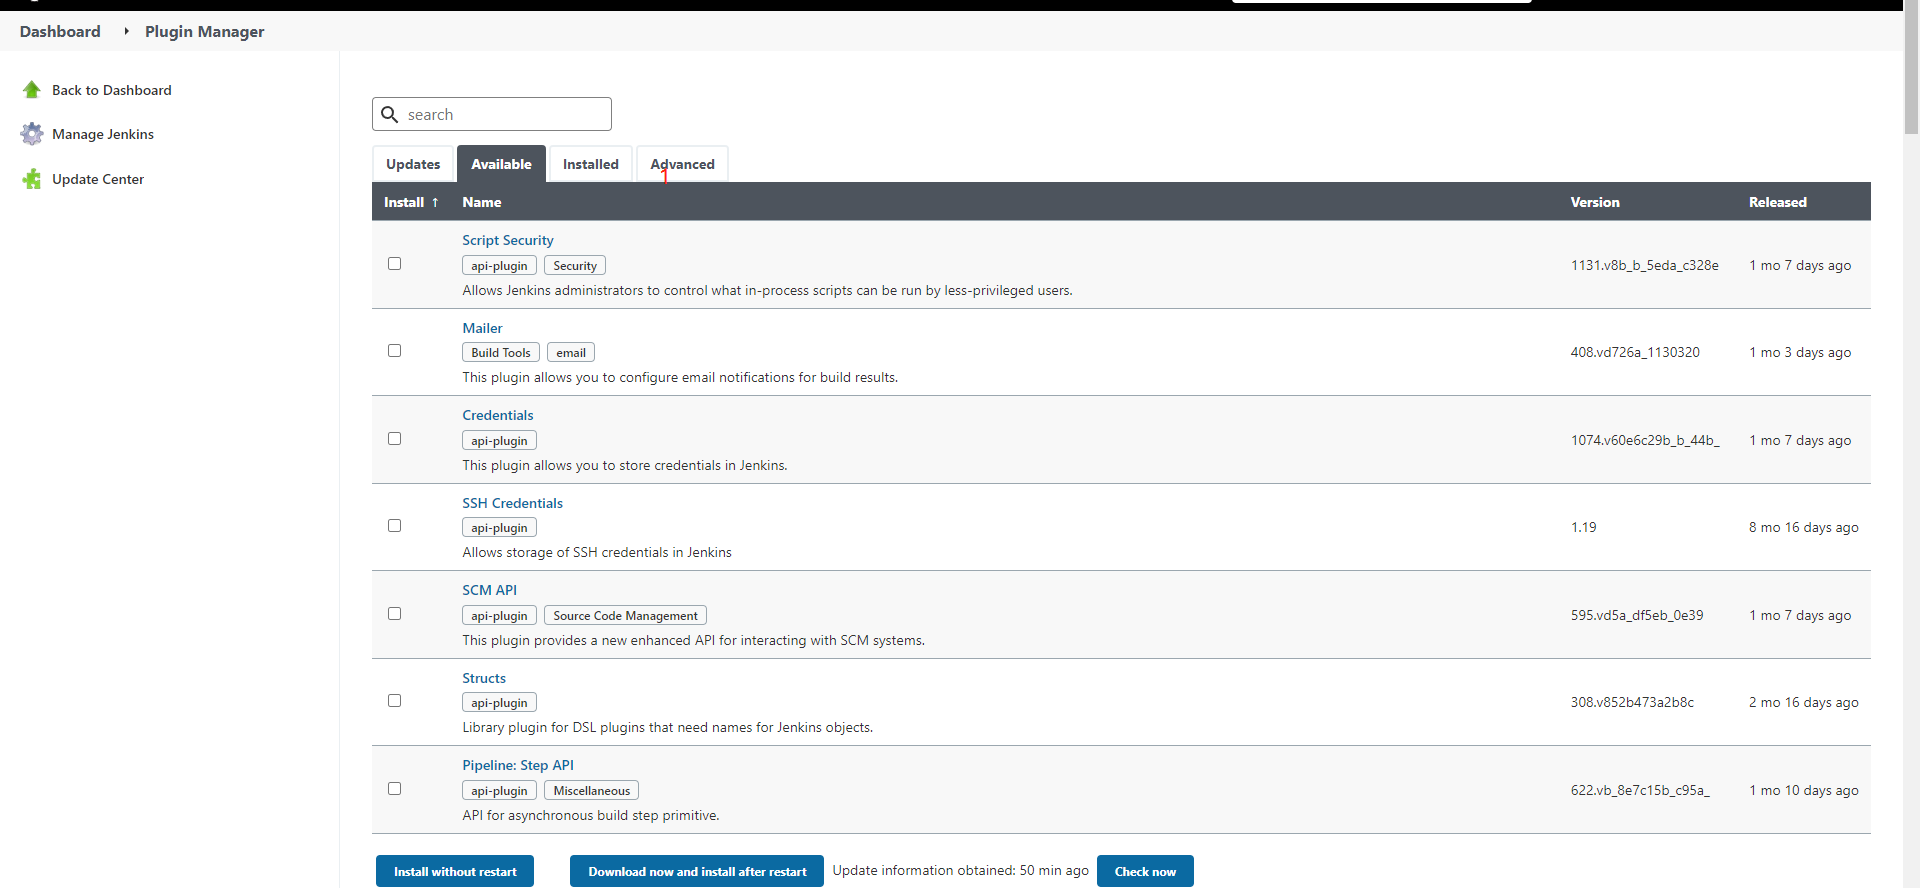The height and width of the screenshot is (888, 1920).
Task: Sort by the Version column header
Action: coord(1595,202)
